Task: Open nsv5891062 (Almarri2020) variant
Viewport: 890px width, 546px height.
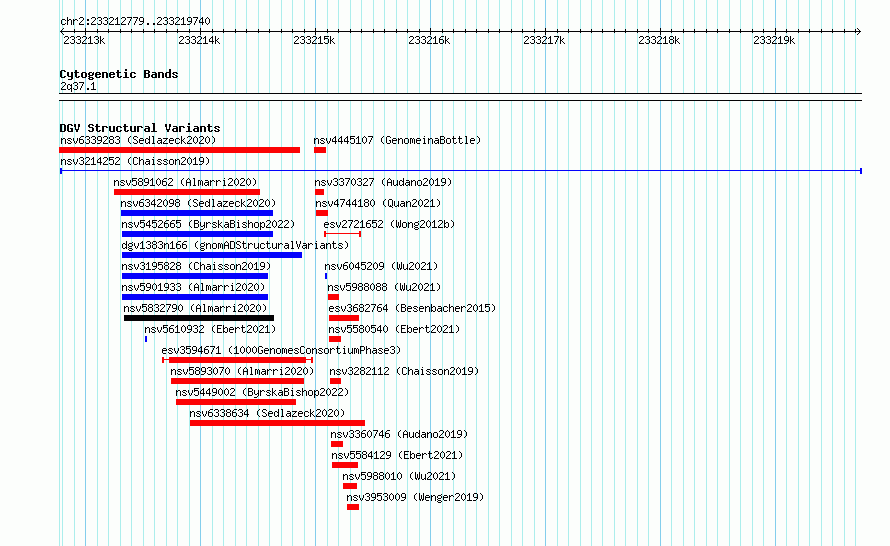Action: point(185,182)
